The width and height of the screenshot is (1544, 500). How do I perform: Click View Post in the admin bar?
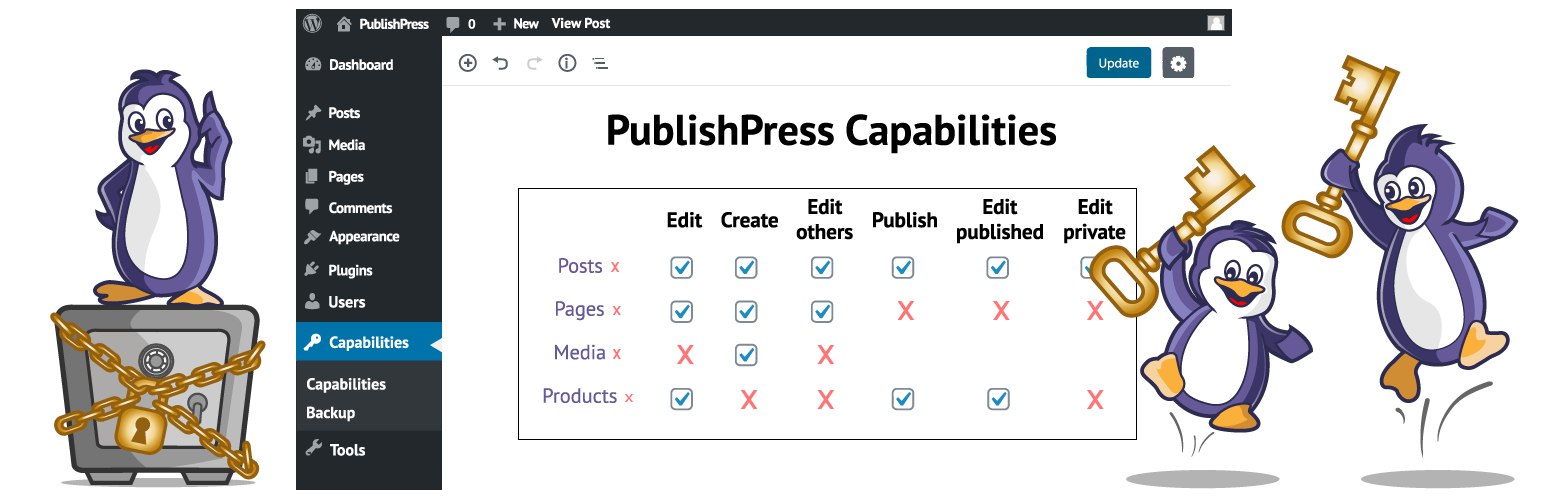pos(581,23)
